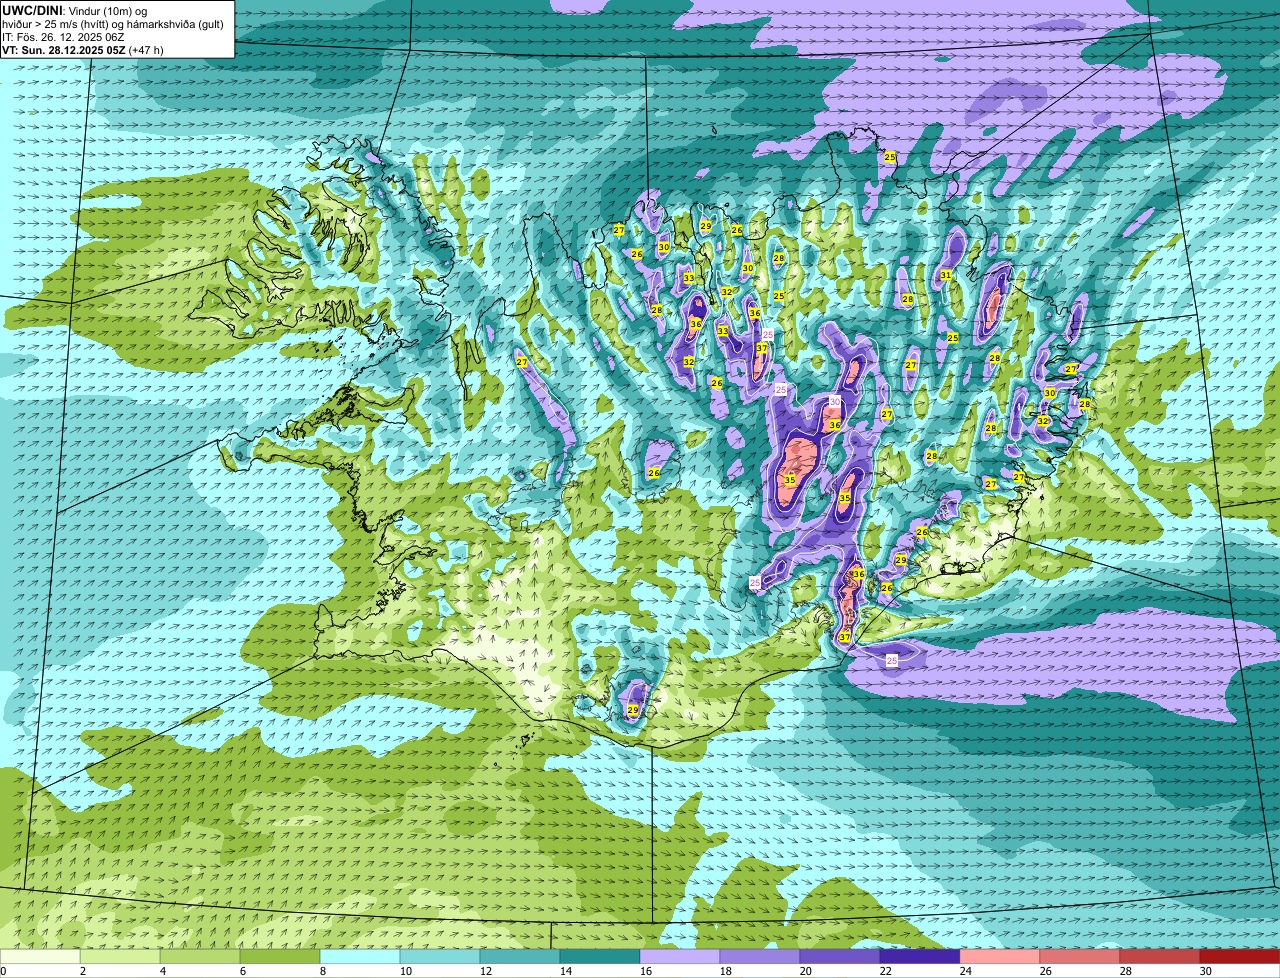Click the legend scale number 18
1280x978 pixels.
coord(725,971)
